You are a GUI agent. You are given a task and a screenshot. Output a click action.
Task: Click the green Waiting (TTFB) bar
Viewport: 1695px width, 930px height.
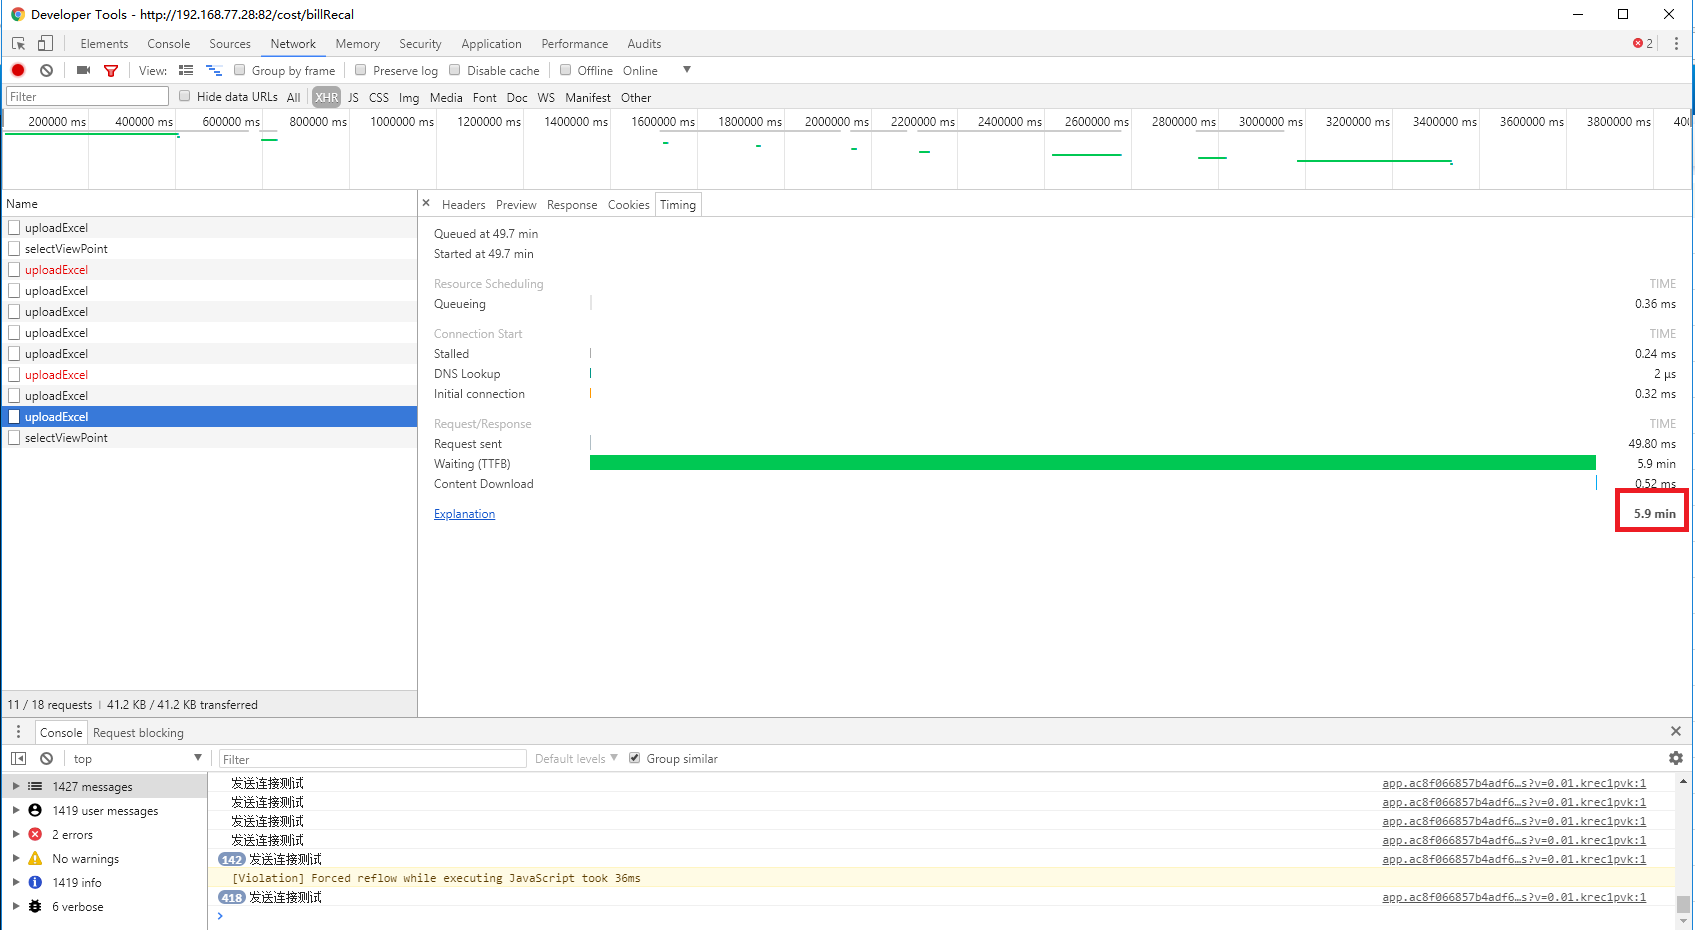1093,463
